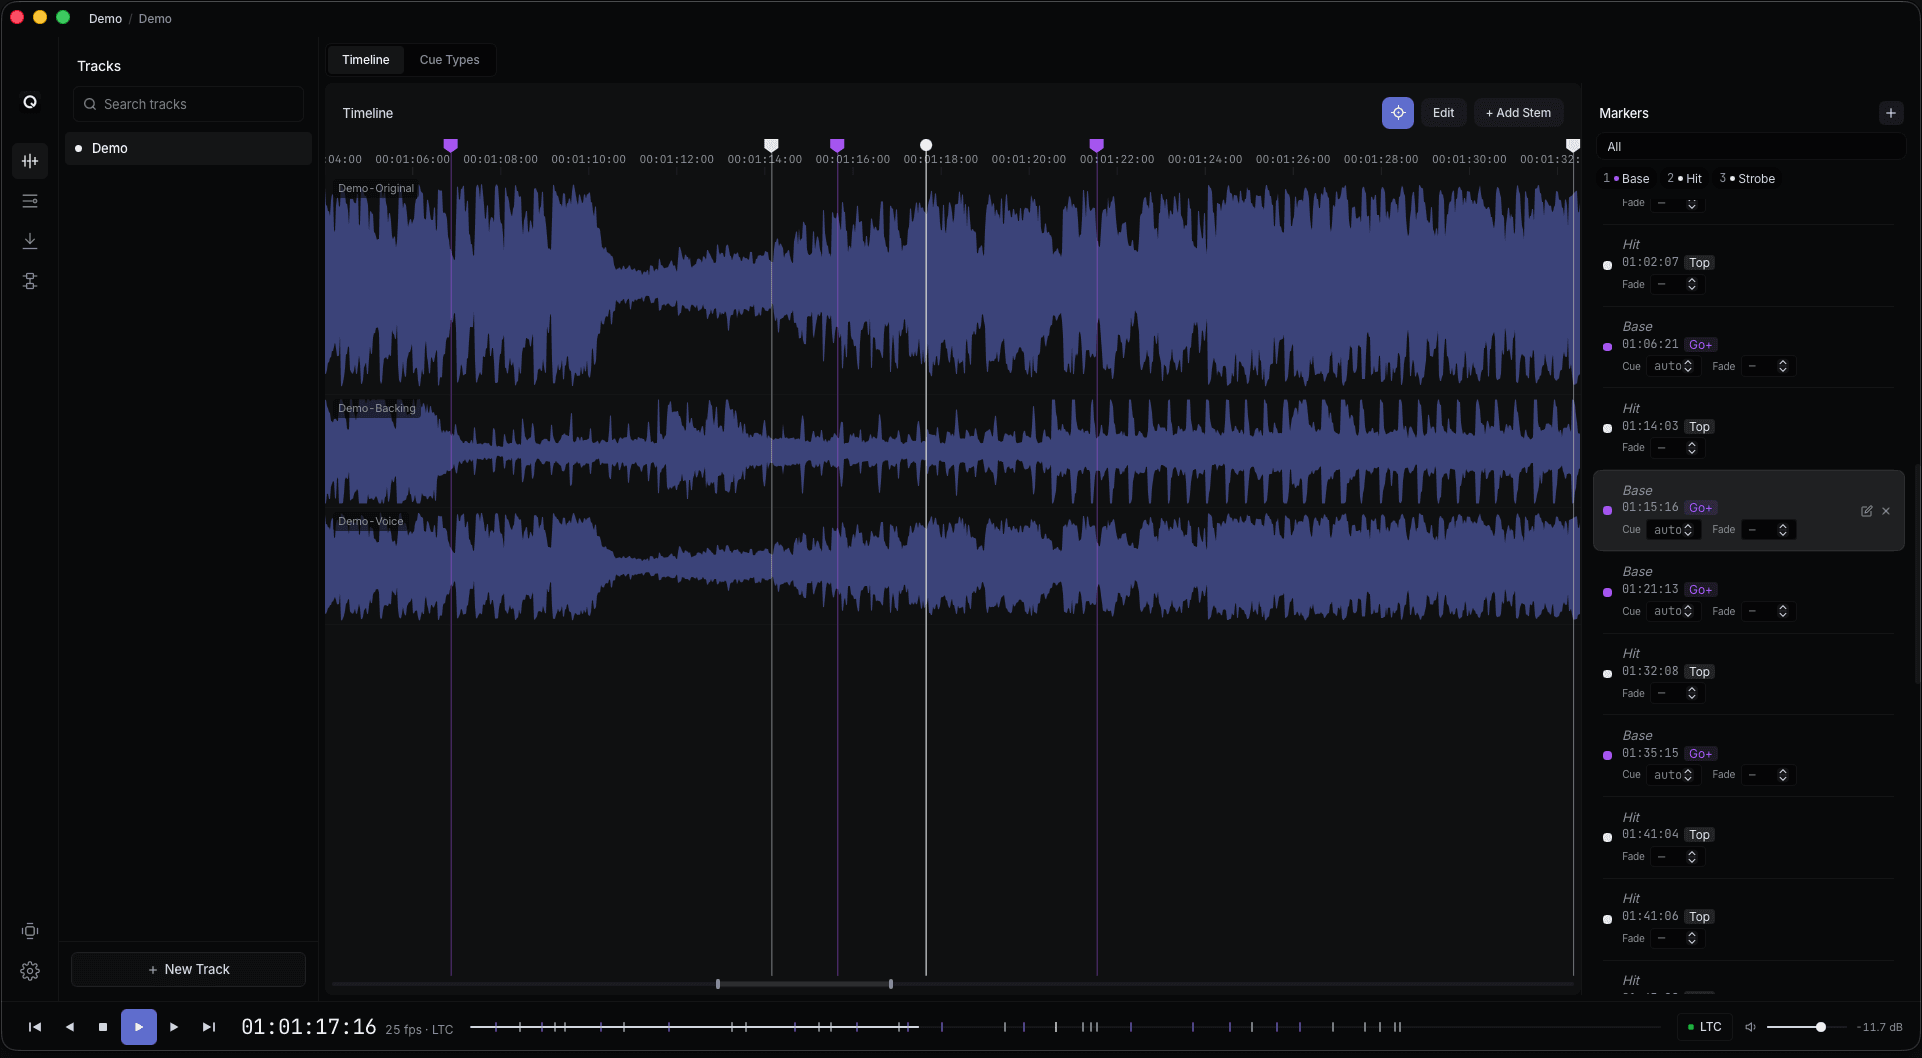
Task: Open Fade stepper for 01:02:07 Hit marker
Action: click(x=1677, y=285)
